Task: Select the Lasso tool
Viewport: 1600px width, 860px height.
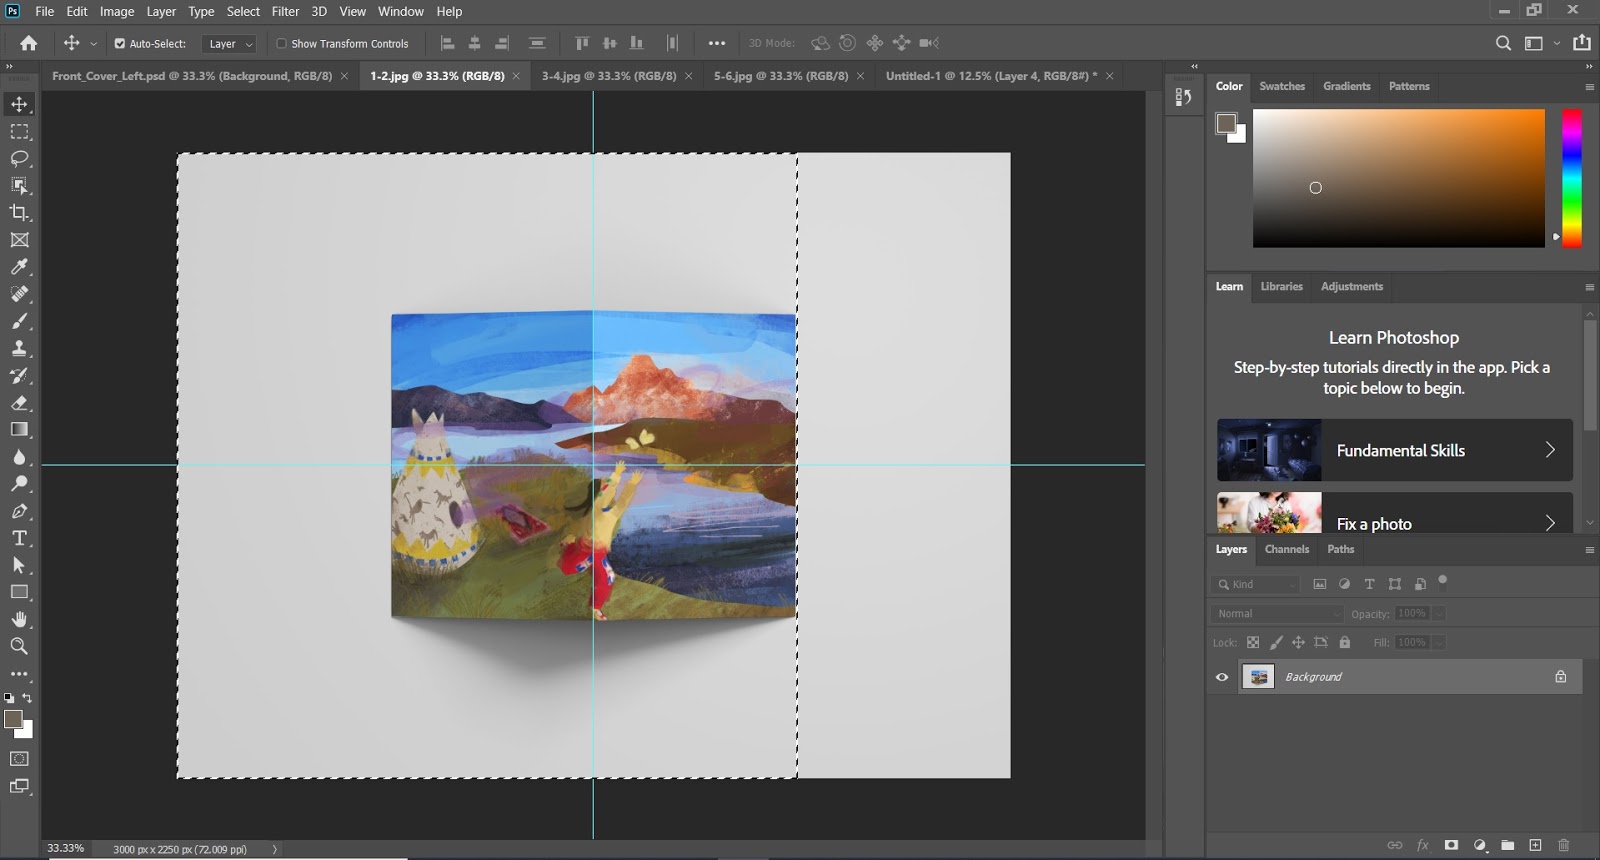Action: tap(19, 159)
